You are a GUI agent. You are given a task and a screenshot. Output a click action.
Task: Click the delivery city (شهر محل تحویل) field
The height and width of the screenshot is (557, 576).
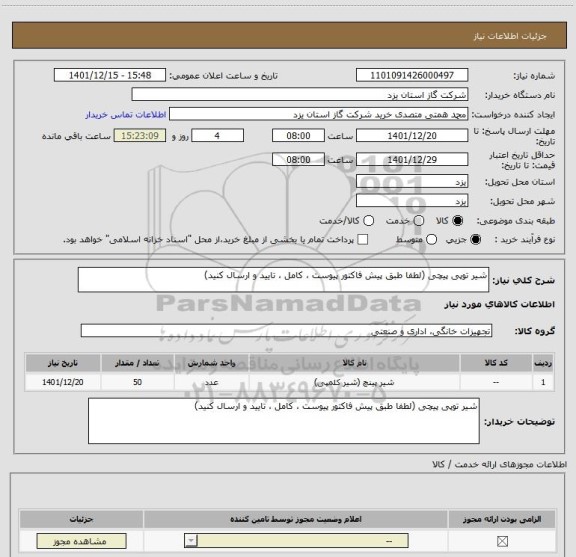tap(412, 201)
